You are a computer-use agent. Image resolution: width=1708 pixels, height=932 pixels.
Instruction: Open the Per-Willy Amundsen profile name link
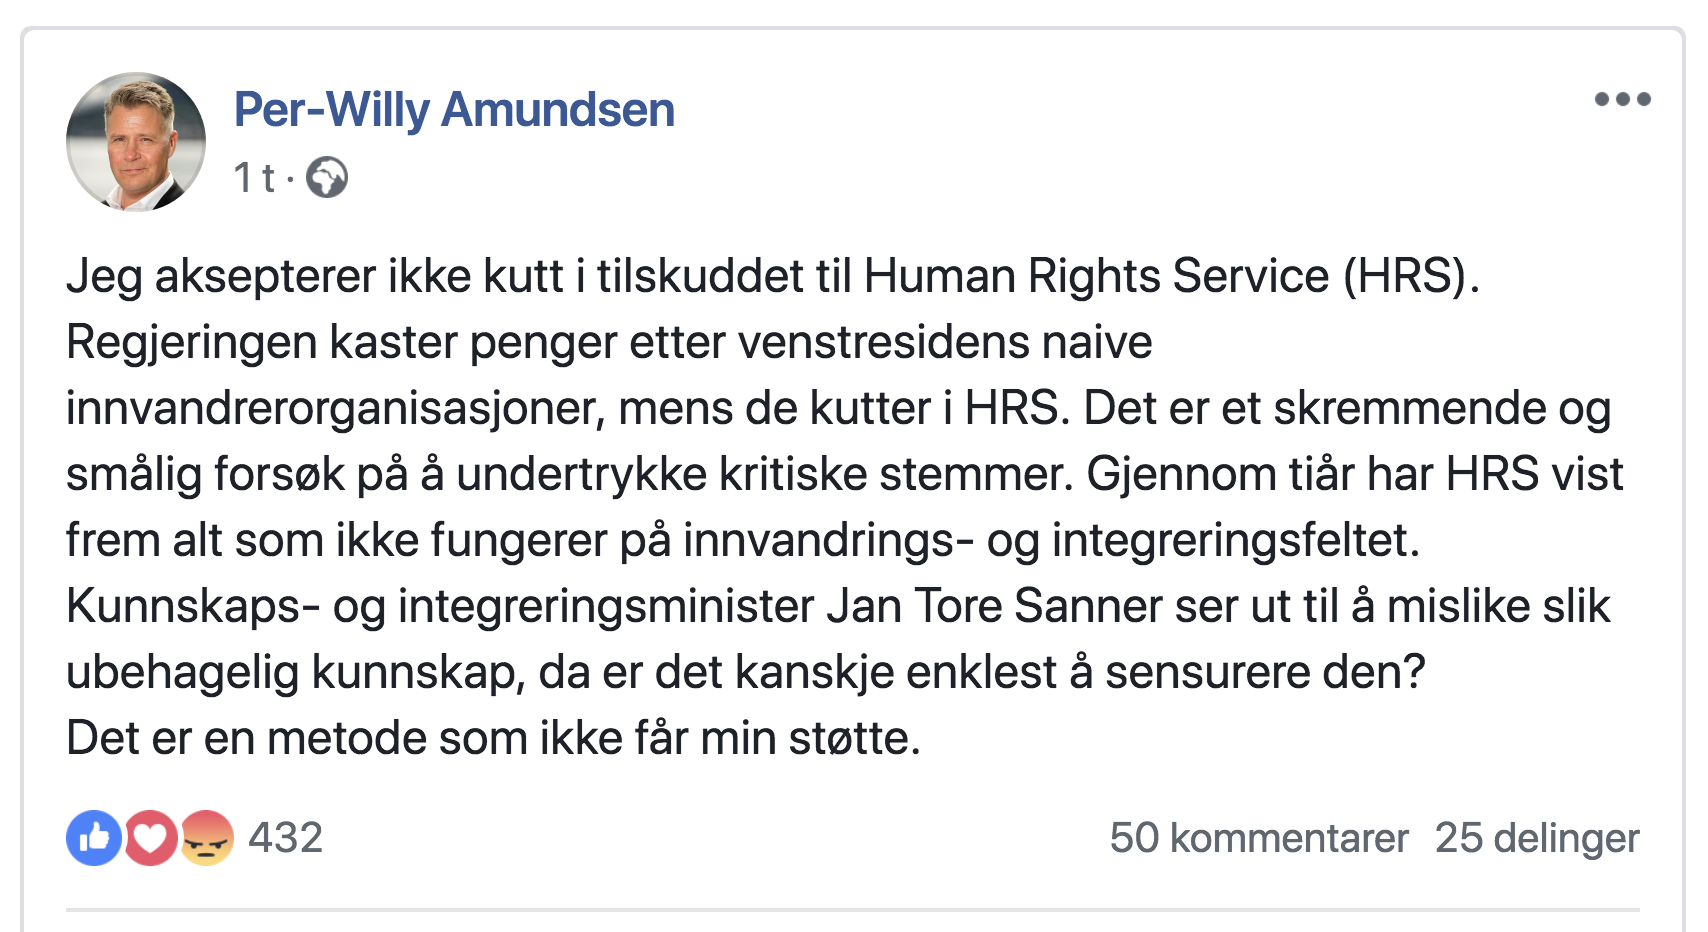tap(454, 110)
